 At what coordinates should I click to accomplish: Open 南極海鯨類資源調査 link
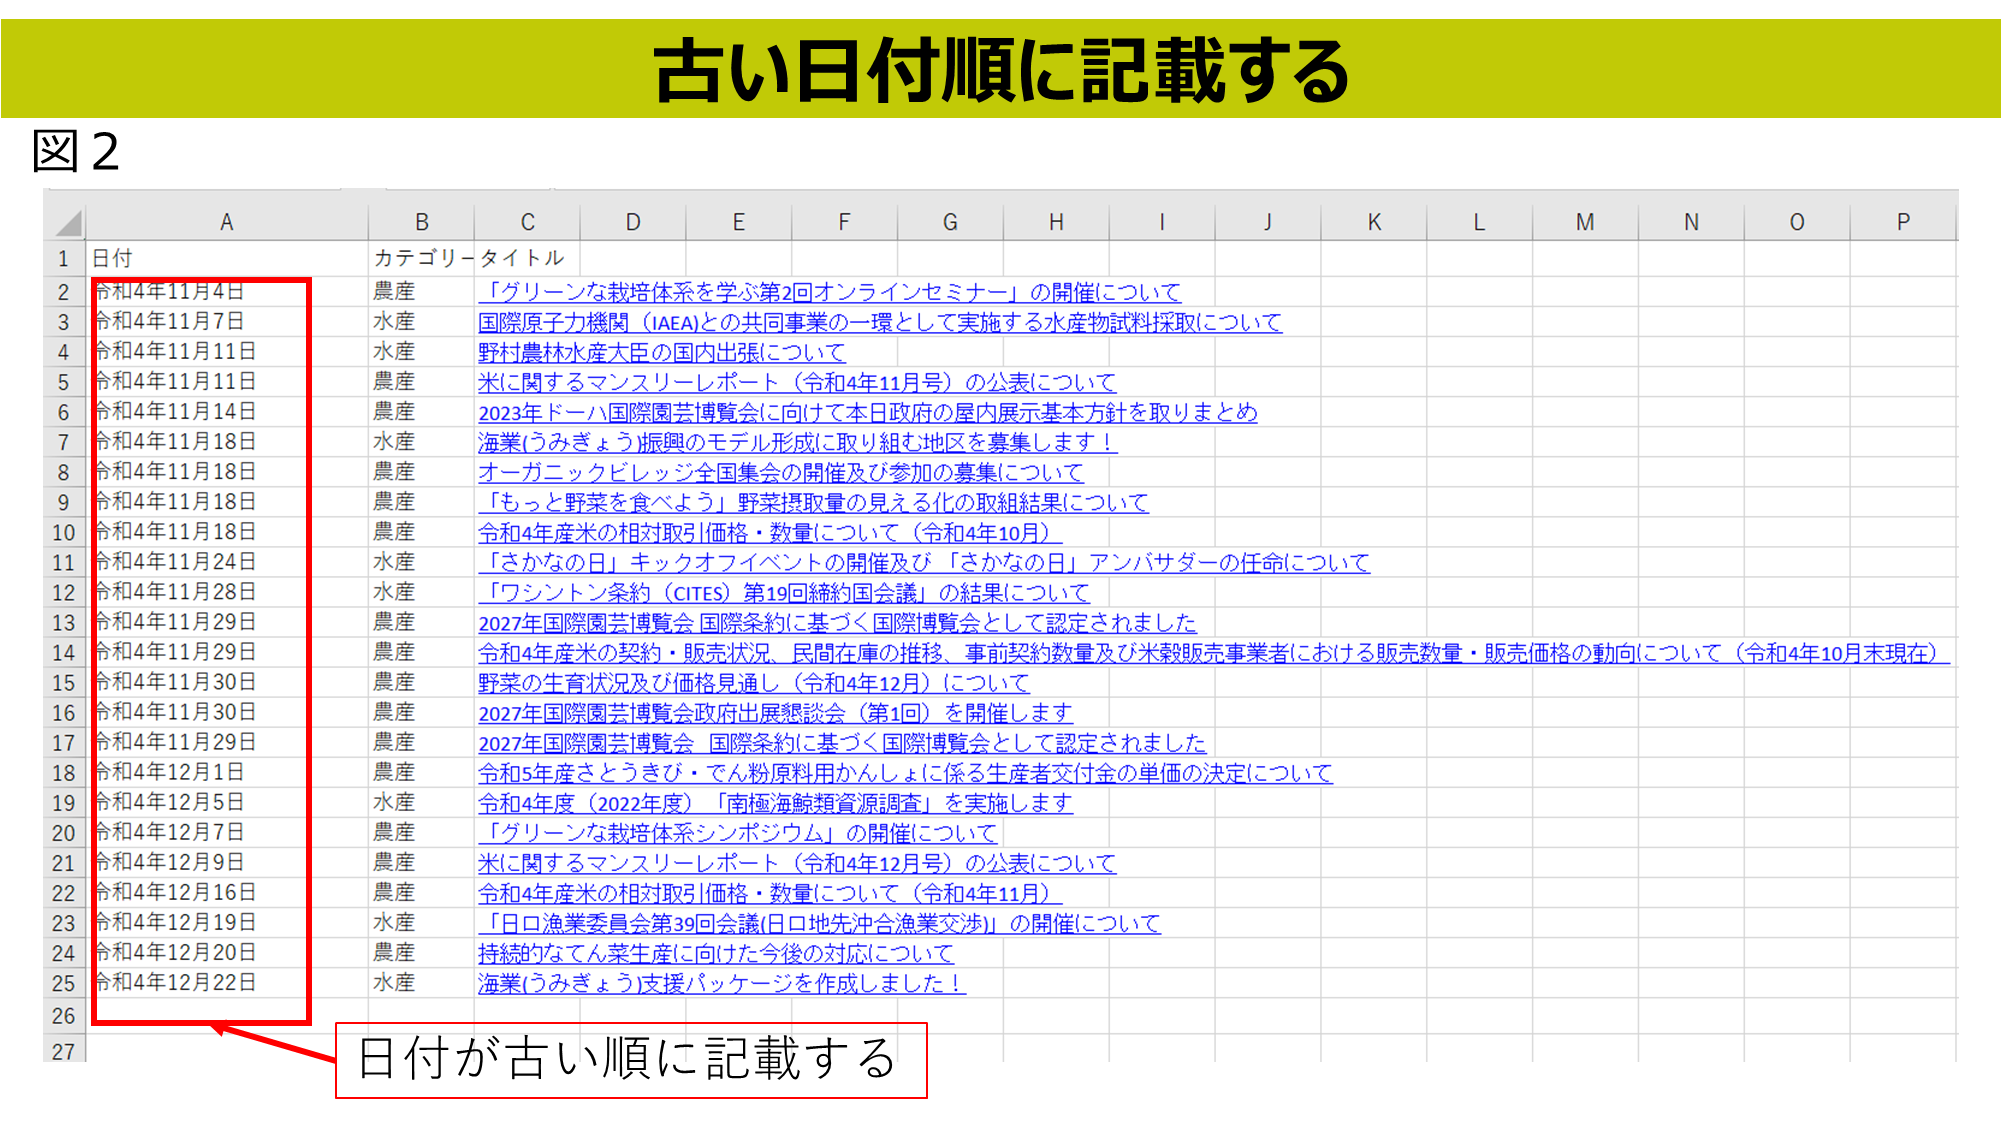(x=775, y=802)
